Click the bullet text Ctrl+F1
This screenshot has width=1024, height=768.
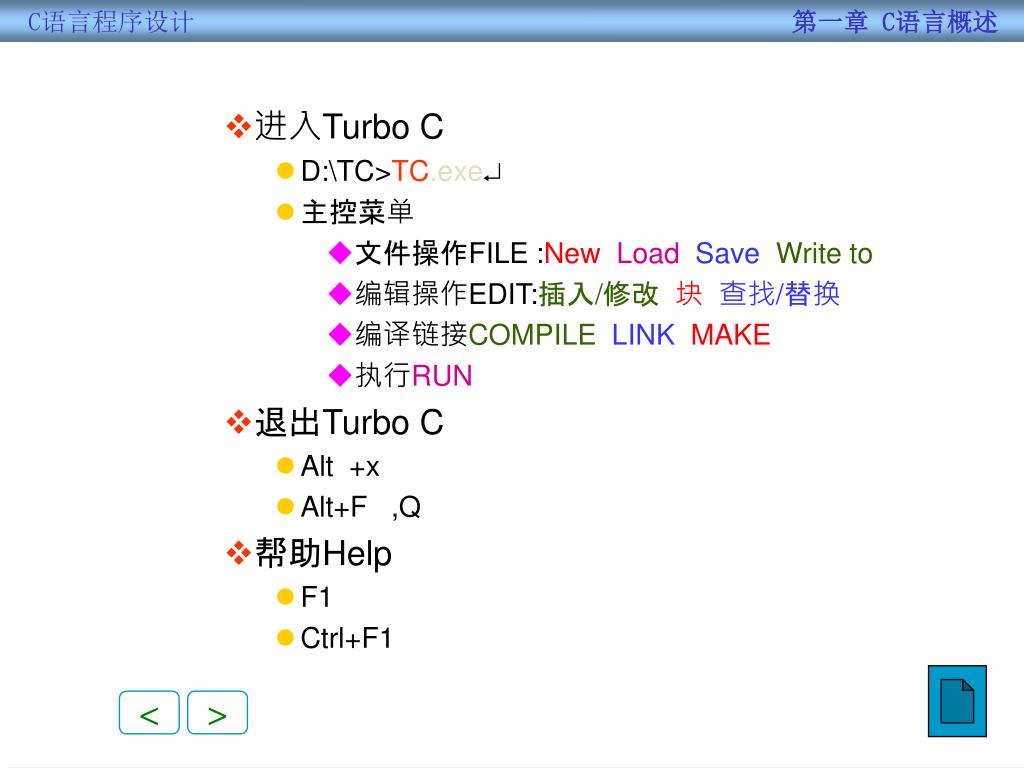(346, 638)
